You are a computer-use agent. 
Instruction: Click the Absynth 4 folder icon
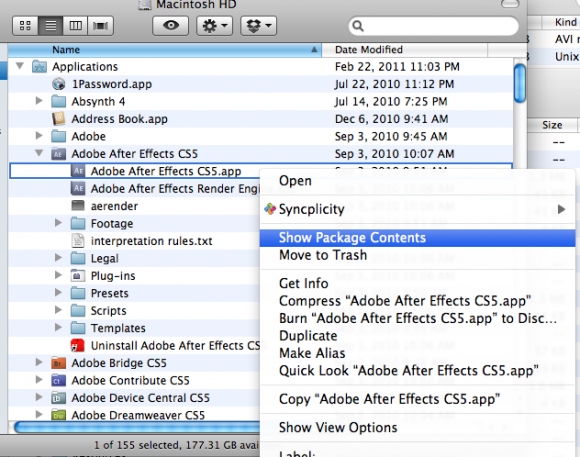[58, 101]
